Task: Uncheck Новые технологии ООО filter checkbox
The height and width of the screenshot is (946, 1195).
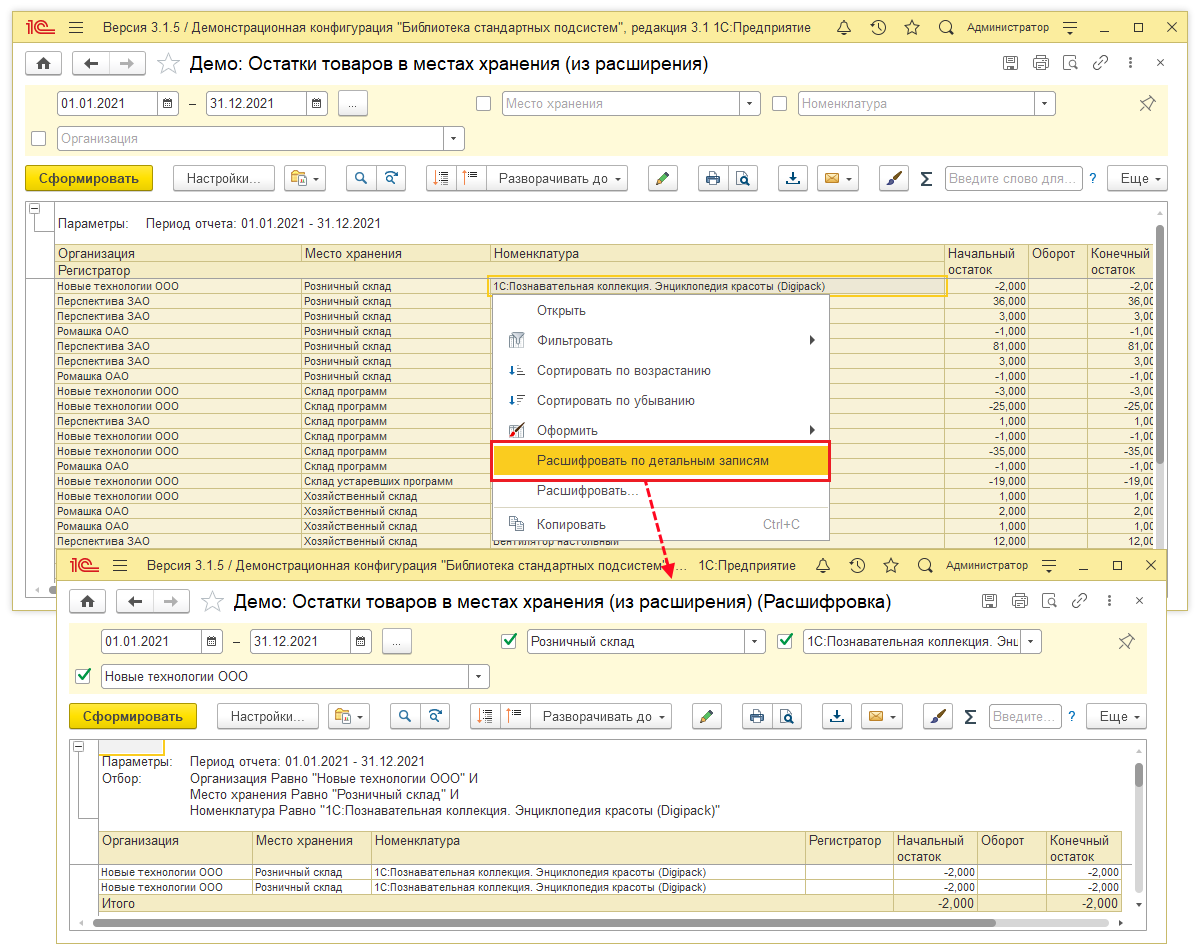Action: click(x=84, y=676)
